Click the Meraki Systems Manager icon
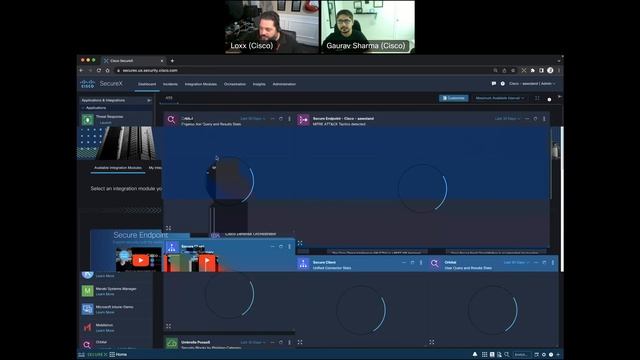Image resolution: width=640 pixels, height=360 pixels. [87, 291]
